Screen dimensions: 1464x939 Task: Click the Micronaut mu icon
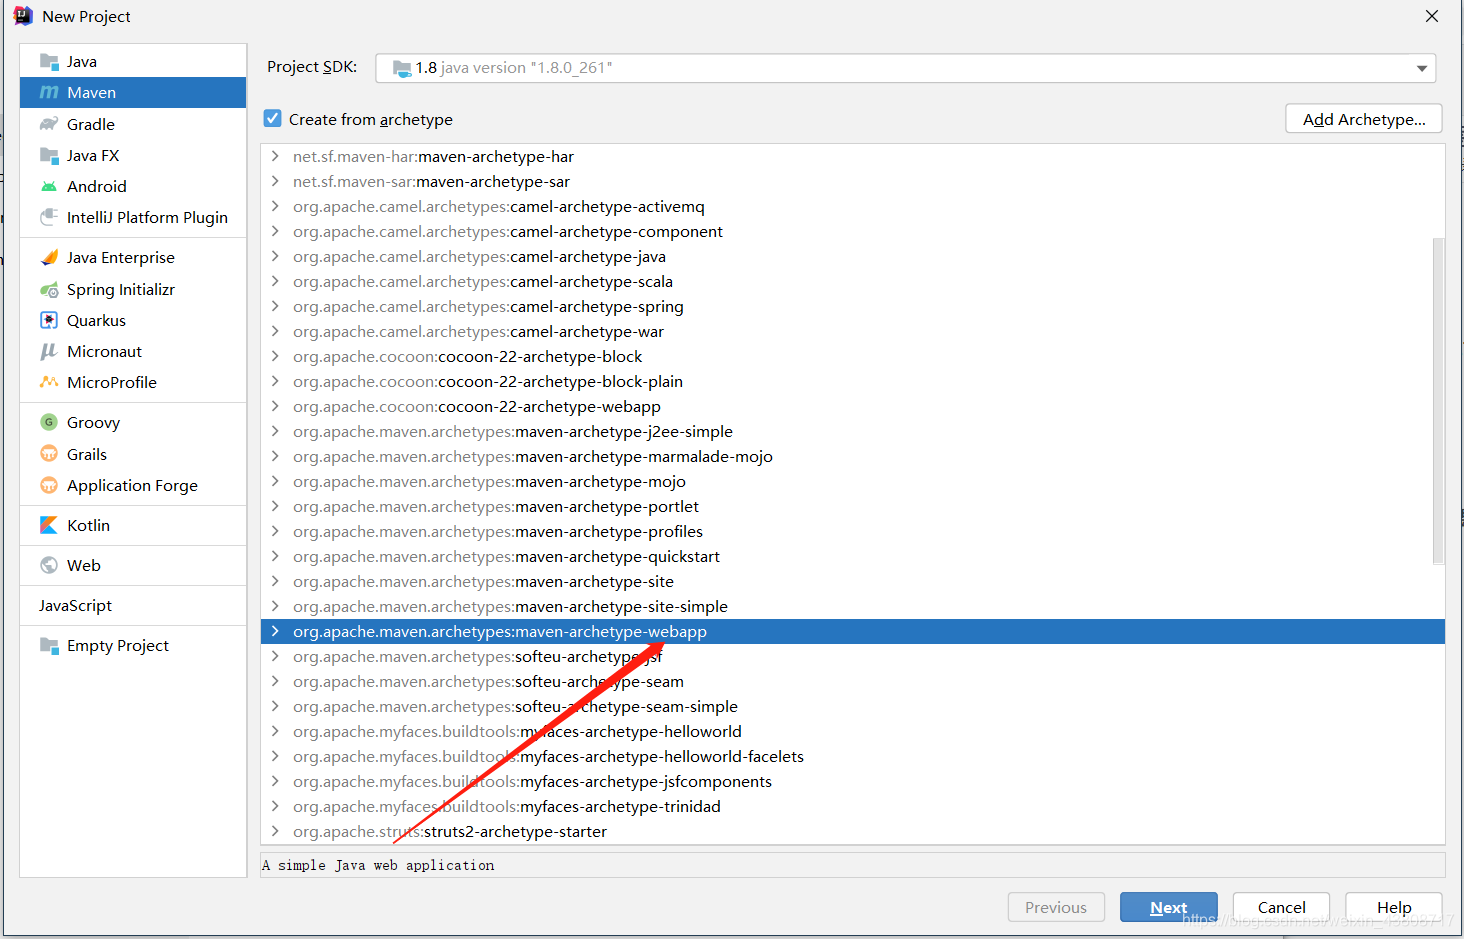pos(49,351)
